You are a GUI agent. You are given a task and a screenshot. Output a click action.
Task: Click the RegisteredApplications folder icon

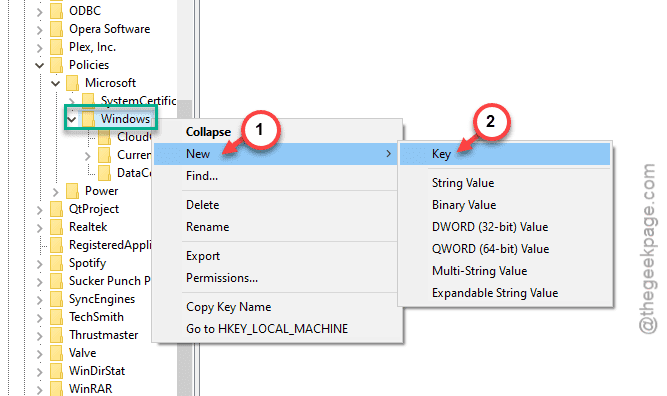pyautogui.click(x=56, y=245)
